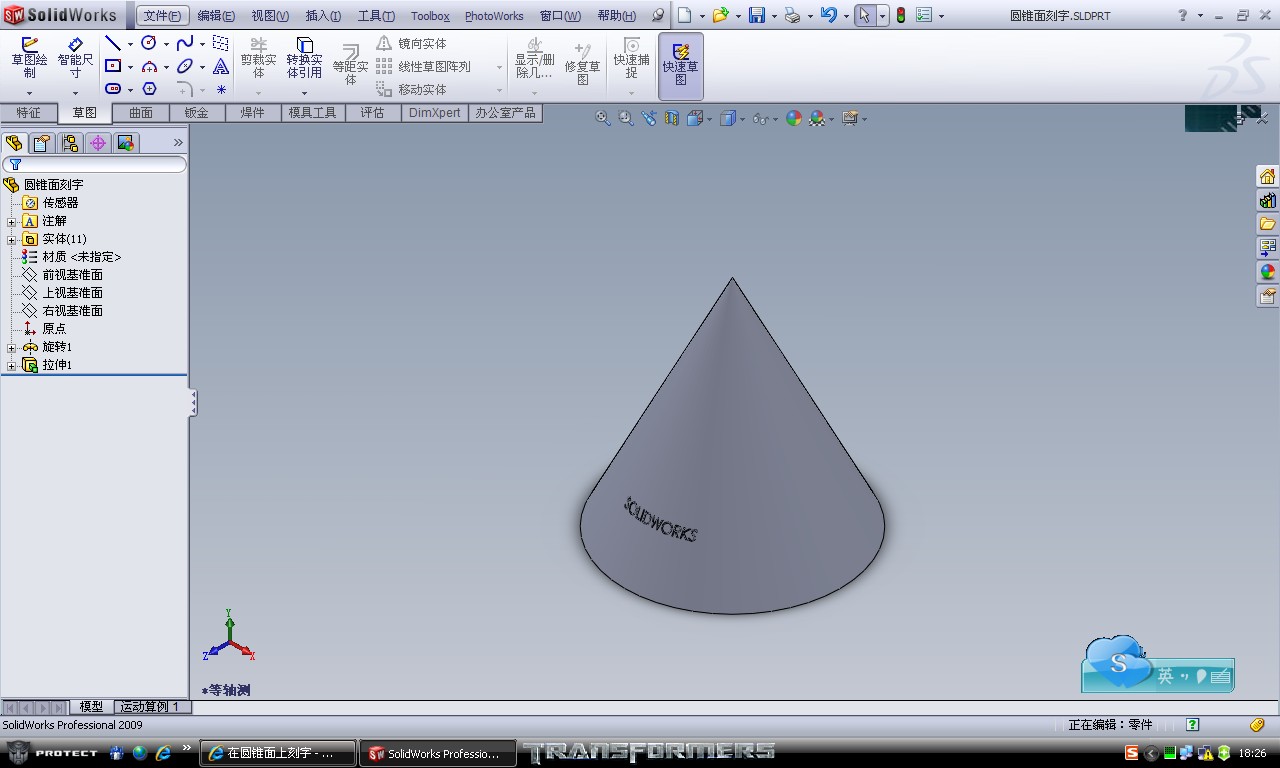Click the Section View icon
1280x768 pixels.
[x=672, y=118]
